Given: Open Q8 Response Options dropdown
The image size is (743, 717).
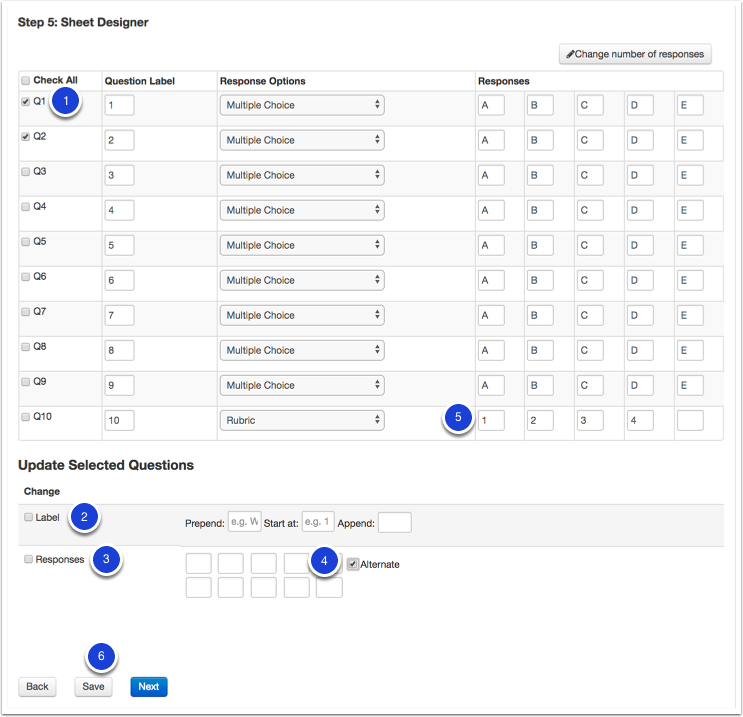Looking at the screenshot, I should pos(302,351).
